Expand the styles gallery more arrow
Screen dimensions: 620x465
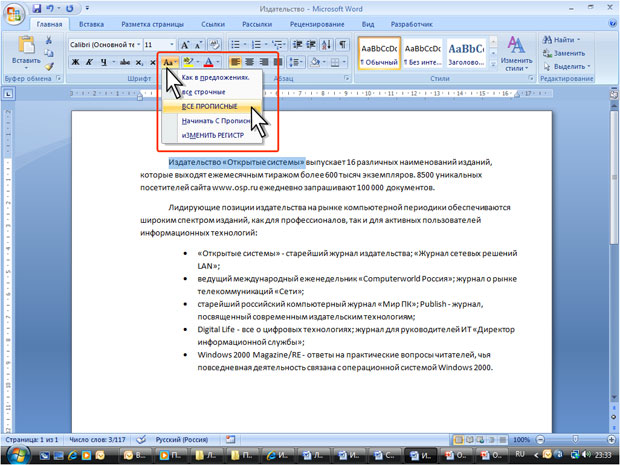pyautogui.click(x=493, y=64)
